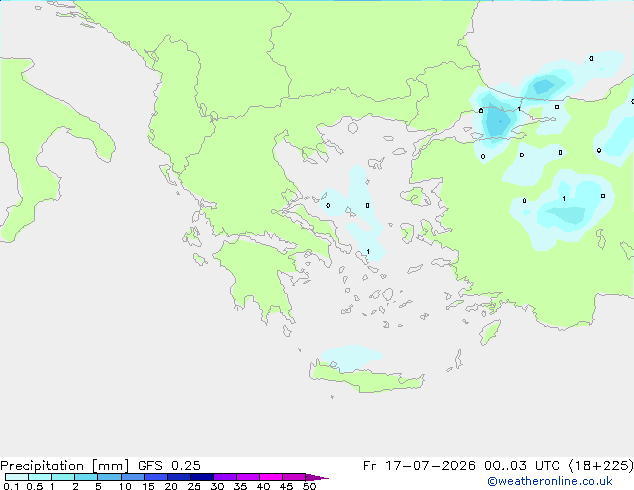Click the 1–2 mm legend swatch

coord(63,477)
